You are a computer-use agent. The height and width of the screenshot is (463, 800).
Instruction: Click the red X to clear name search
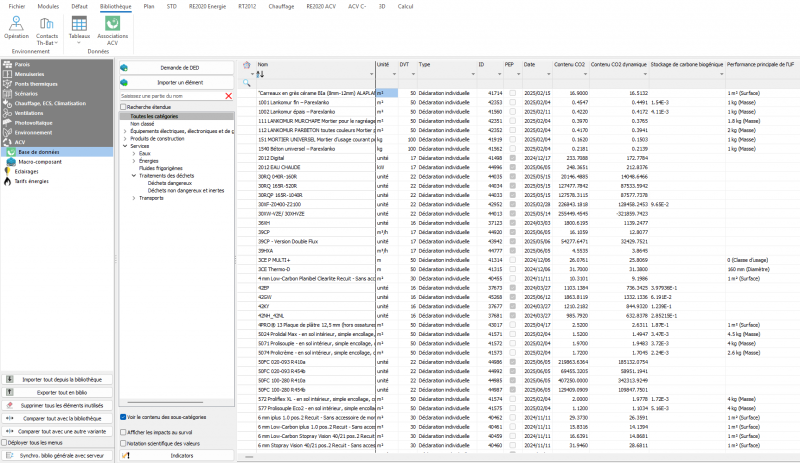[x=229, y=96]
